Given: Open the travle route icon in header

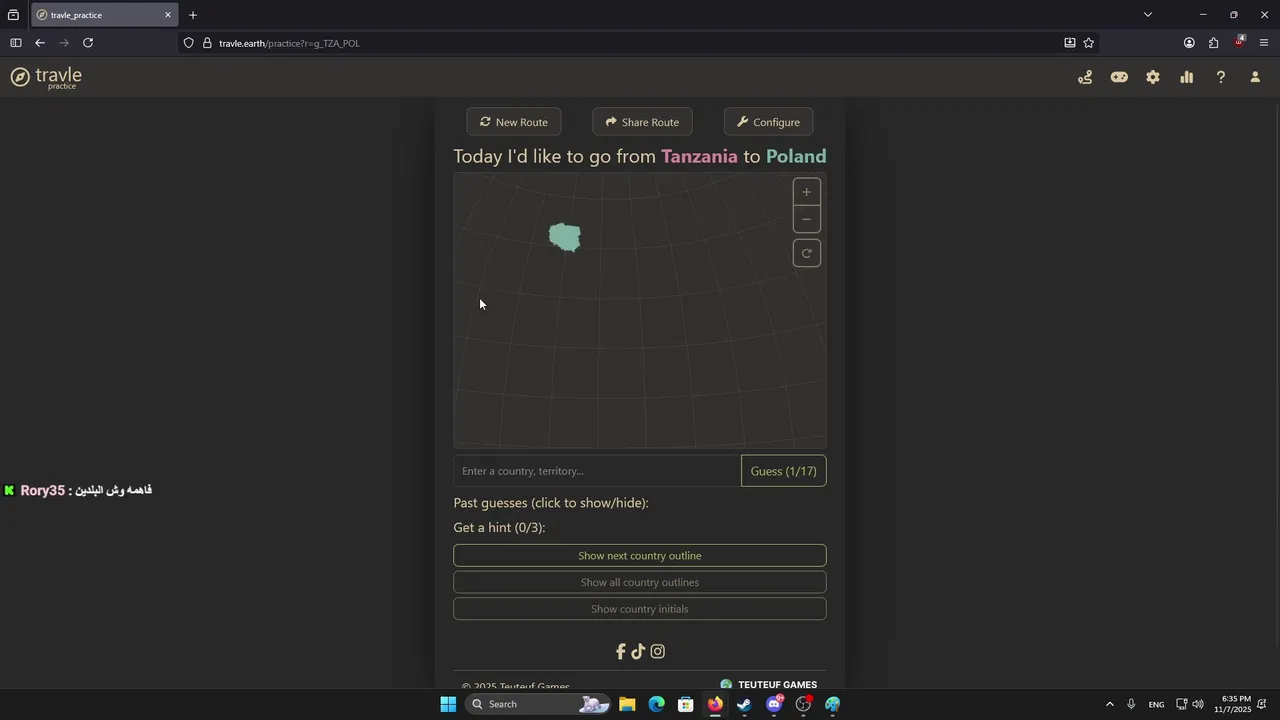Looking at the screenshot, I should 1085,77.
